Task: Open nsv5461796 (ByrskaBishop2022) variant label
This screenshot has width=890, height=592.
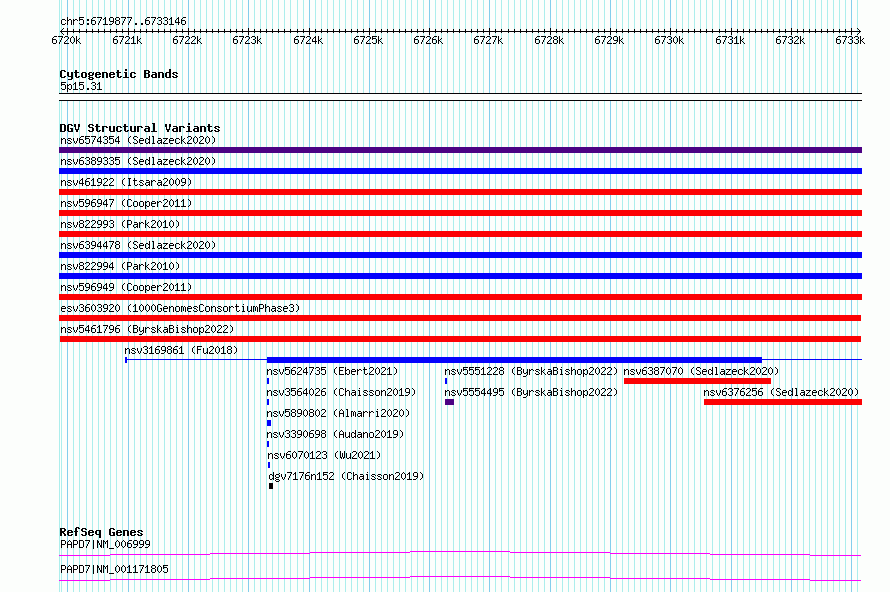Action: click(x=147, y=329)
